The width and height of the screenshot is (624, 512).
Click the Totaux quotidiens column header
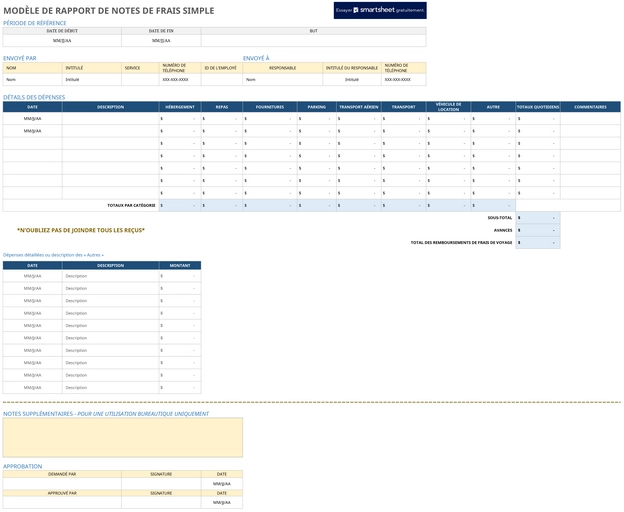pyautogui.click(x=538, y=107)
